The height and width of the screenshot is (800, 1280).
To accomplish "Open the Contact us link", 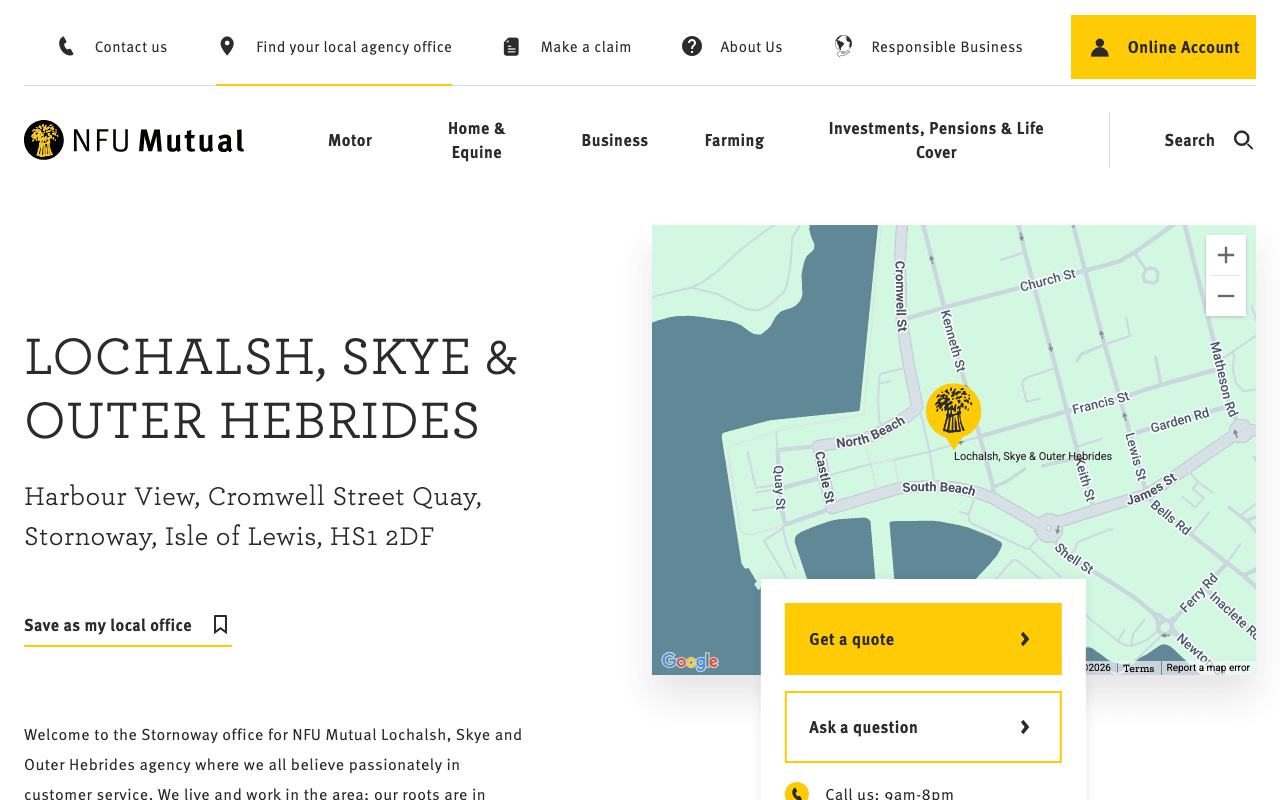I will (131, 47).
